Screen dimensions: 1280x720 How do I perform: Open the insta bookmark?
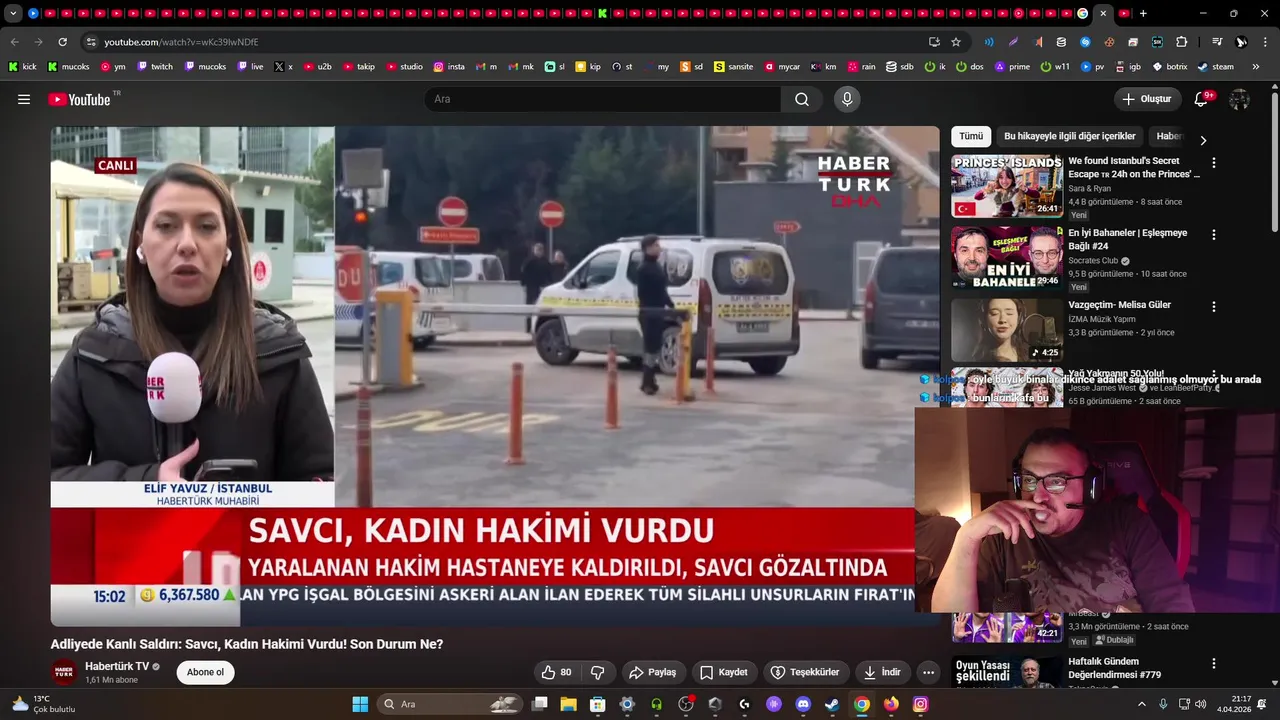click(449, 67)
